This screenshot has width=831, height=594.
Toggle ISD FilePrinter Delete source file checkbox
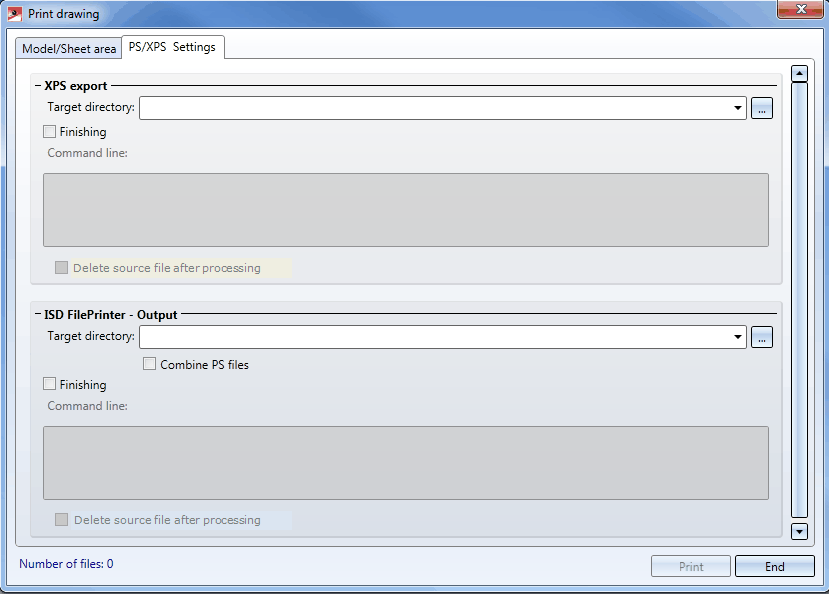(x=62, y=520)
